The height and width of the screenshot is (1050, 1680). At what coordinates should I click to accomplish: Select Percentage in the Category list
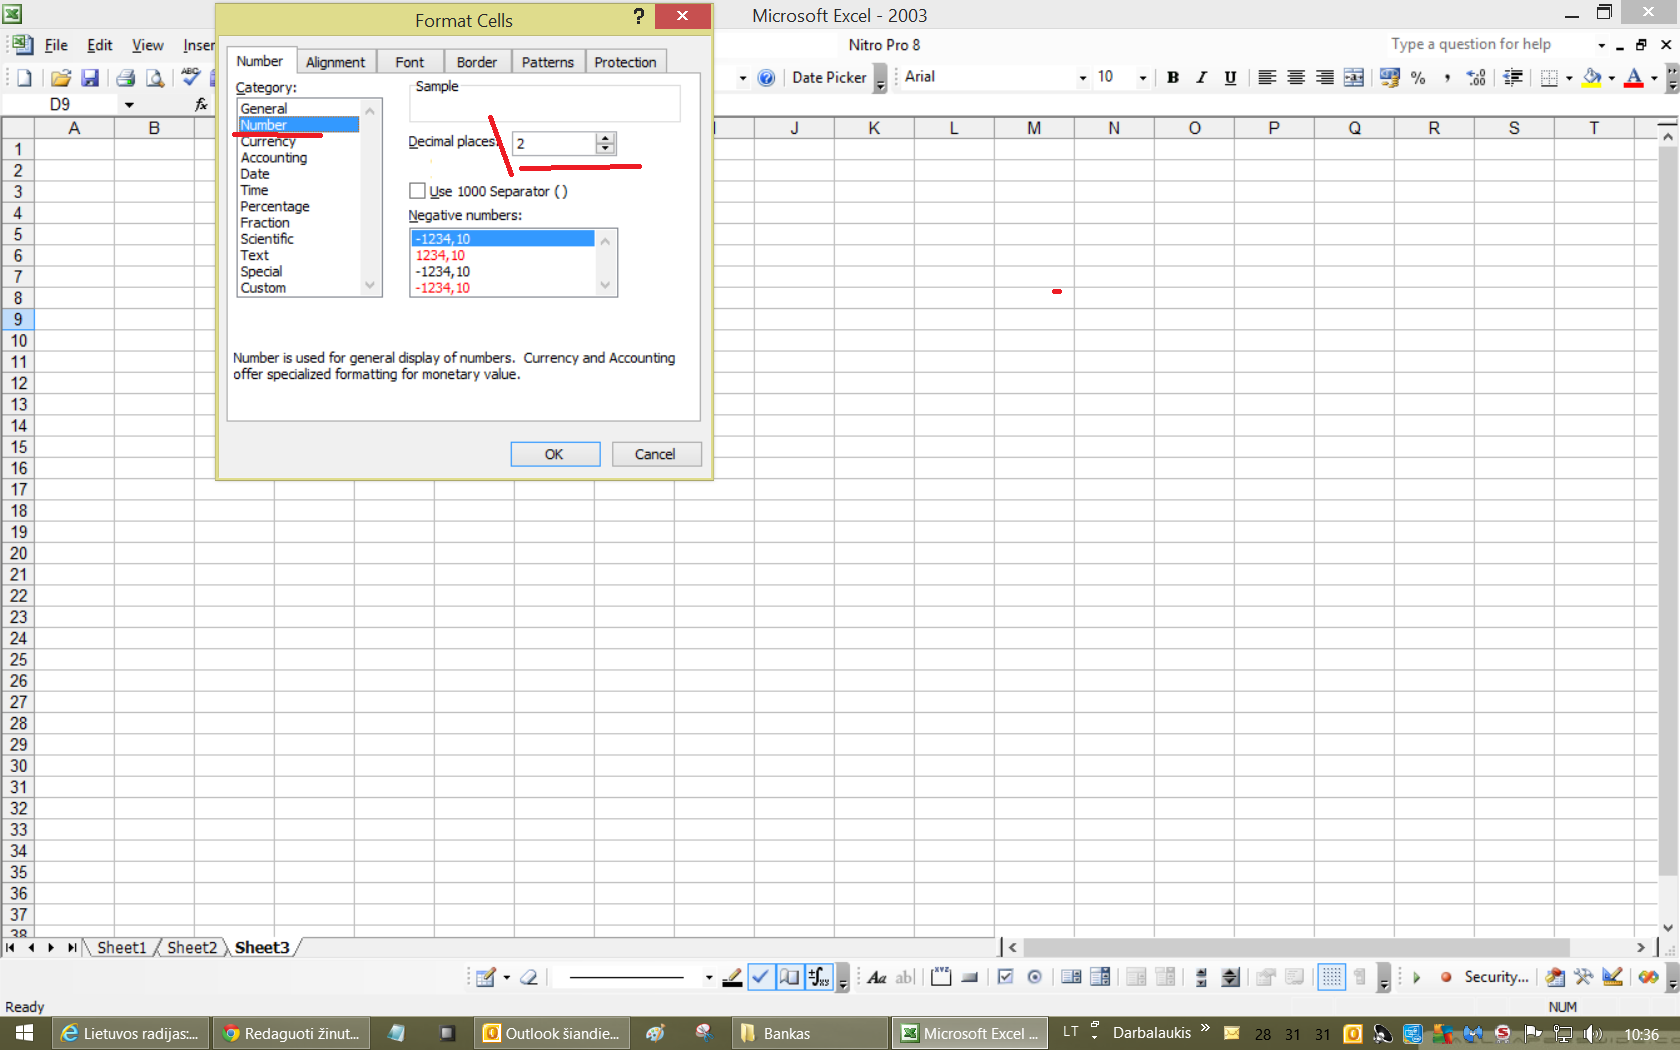tap(275, 206)
